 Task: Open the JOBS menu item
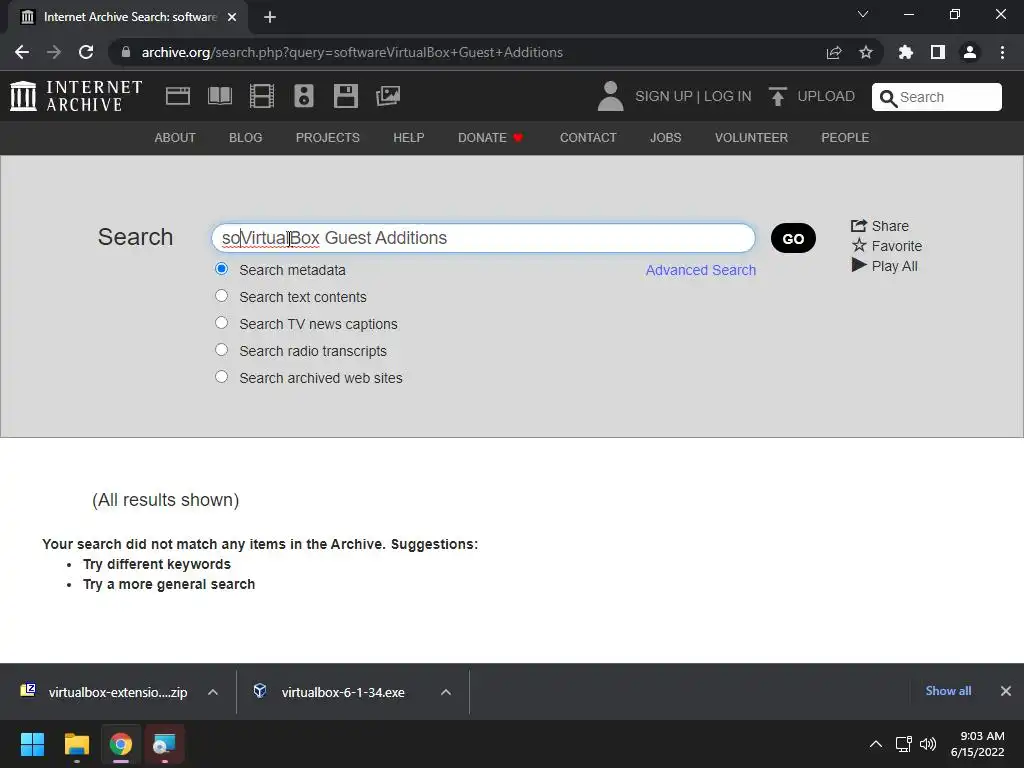click(665, 138)
